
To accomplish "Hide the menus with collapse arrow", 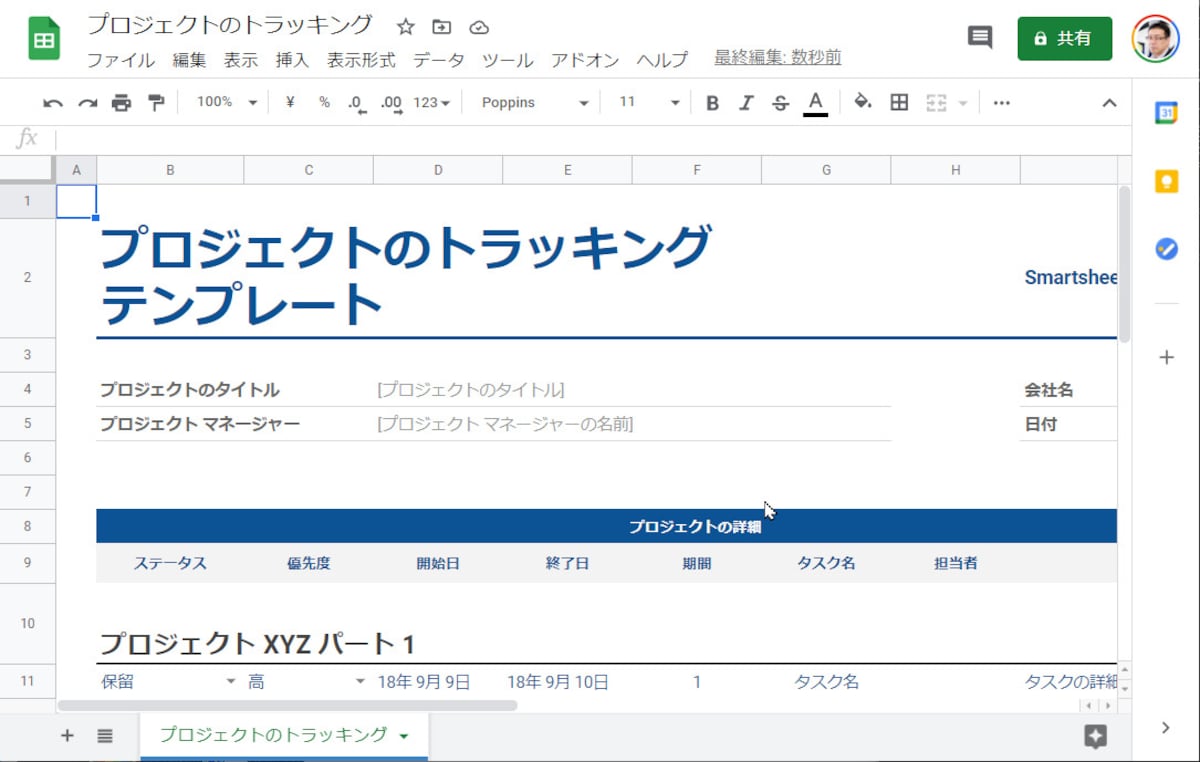I will click(1109, 102).
